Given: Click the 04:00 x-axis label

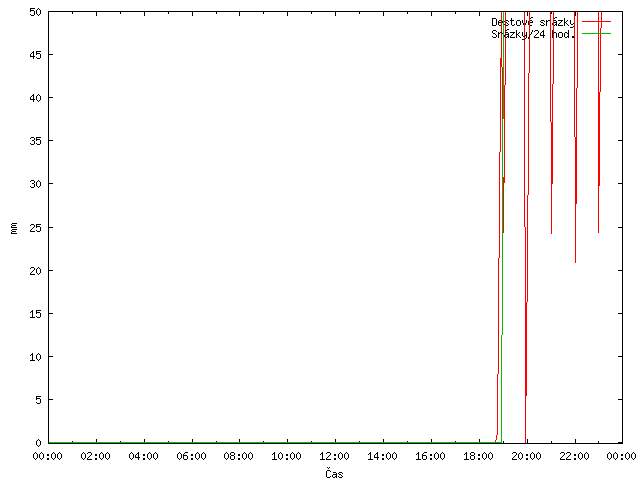Looking at the screenshot, I should point(143,456).
